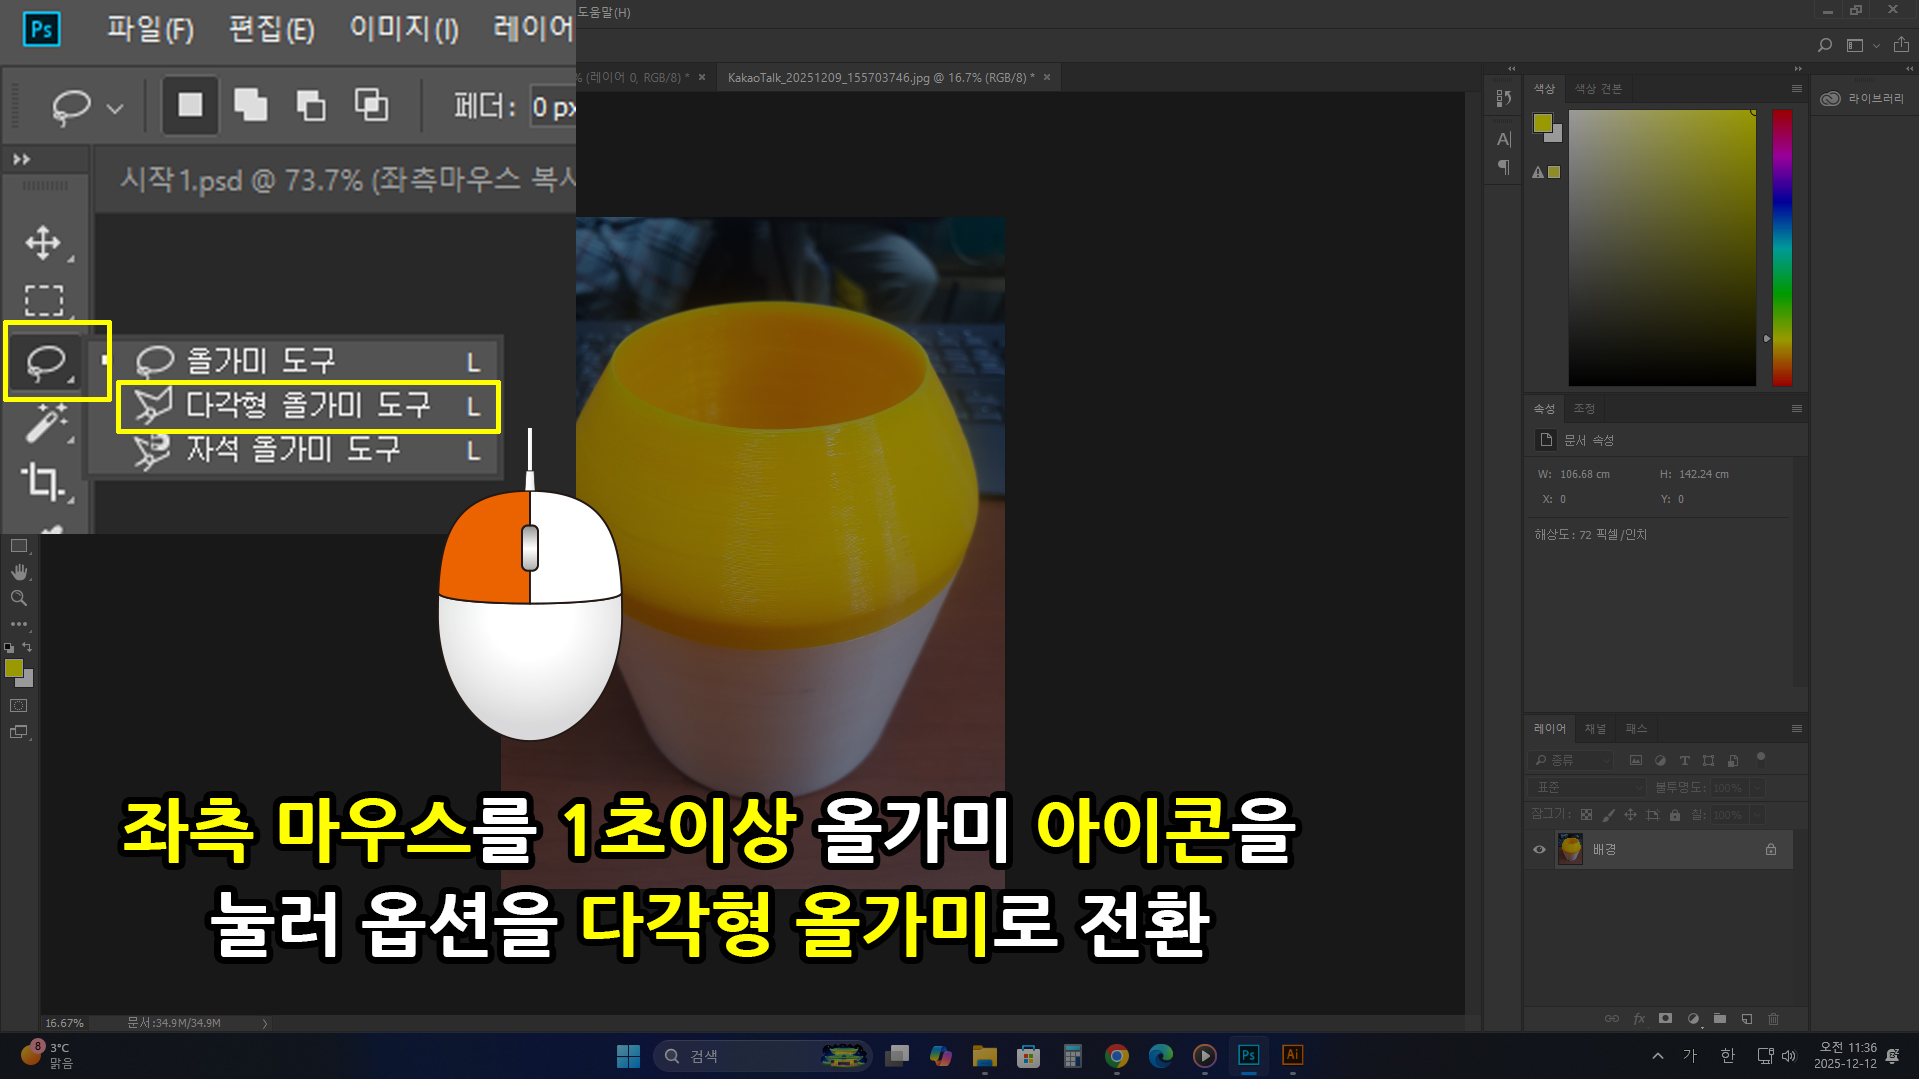Click the 페더 feather value field
The image size is (1919, 1079).
[552, 106]
